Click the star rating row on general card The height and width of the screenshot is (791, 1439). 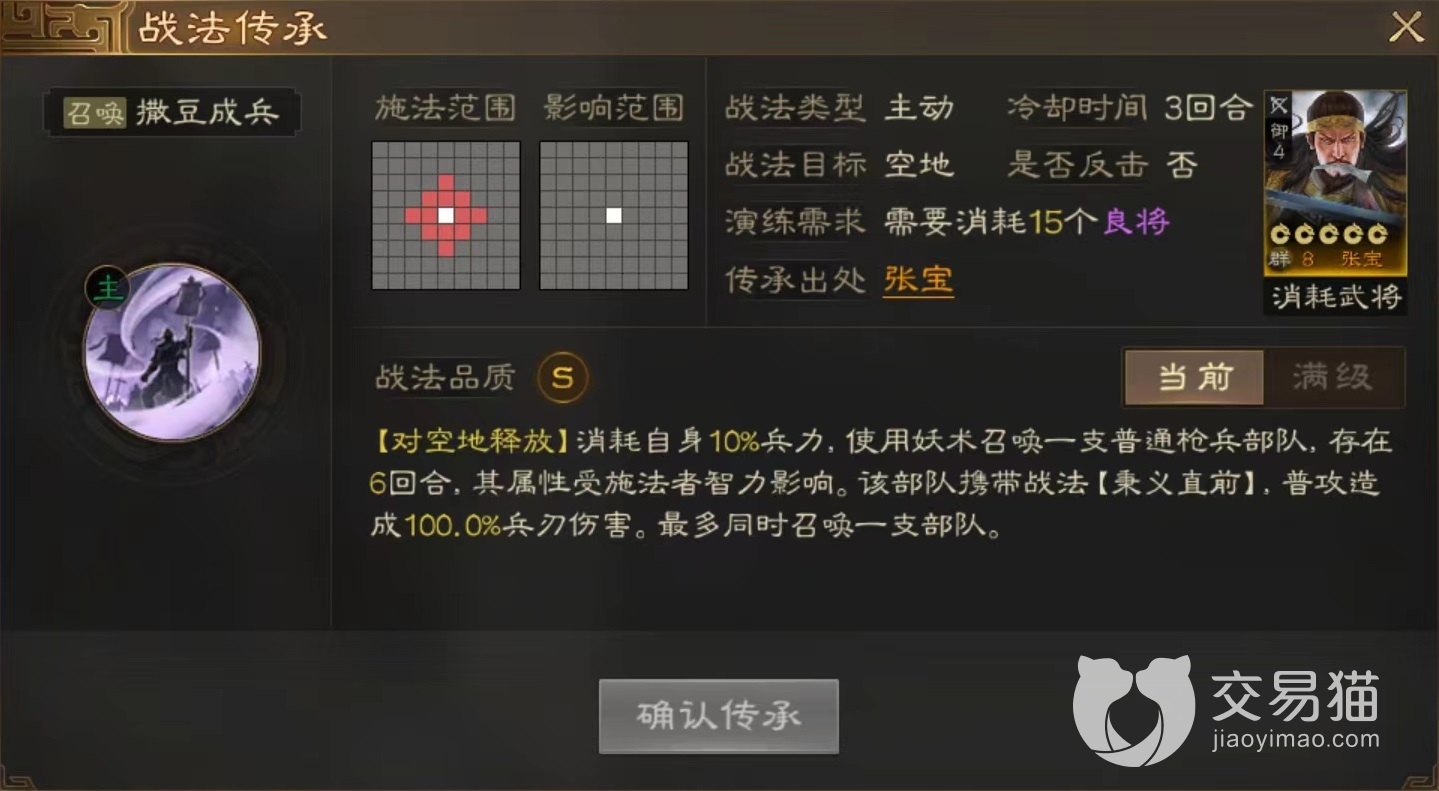point(1329,235)
